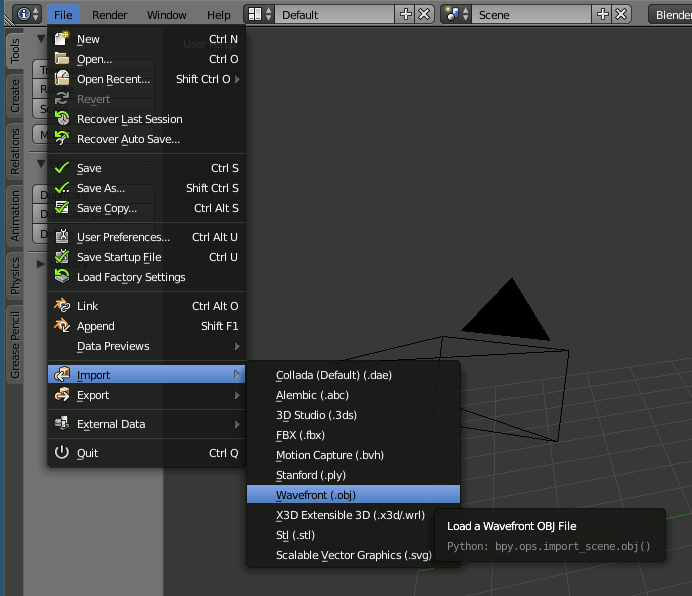
Task: Choose Scalable Vector Graphics (.svg) import
Action: pyautogui.click(x=353, y=555)
